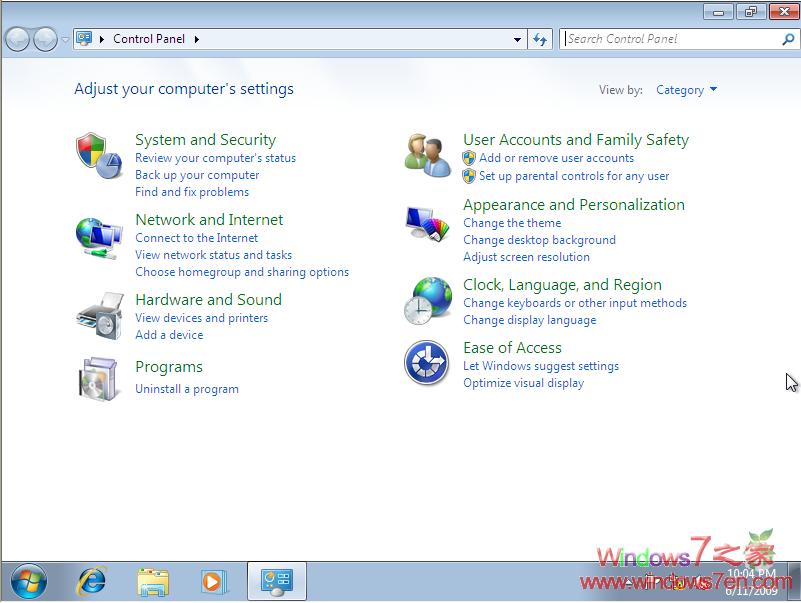
Task: Open the Uninstall a program link
Action: click(x=187, y=389)
